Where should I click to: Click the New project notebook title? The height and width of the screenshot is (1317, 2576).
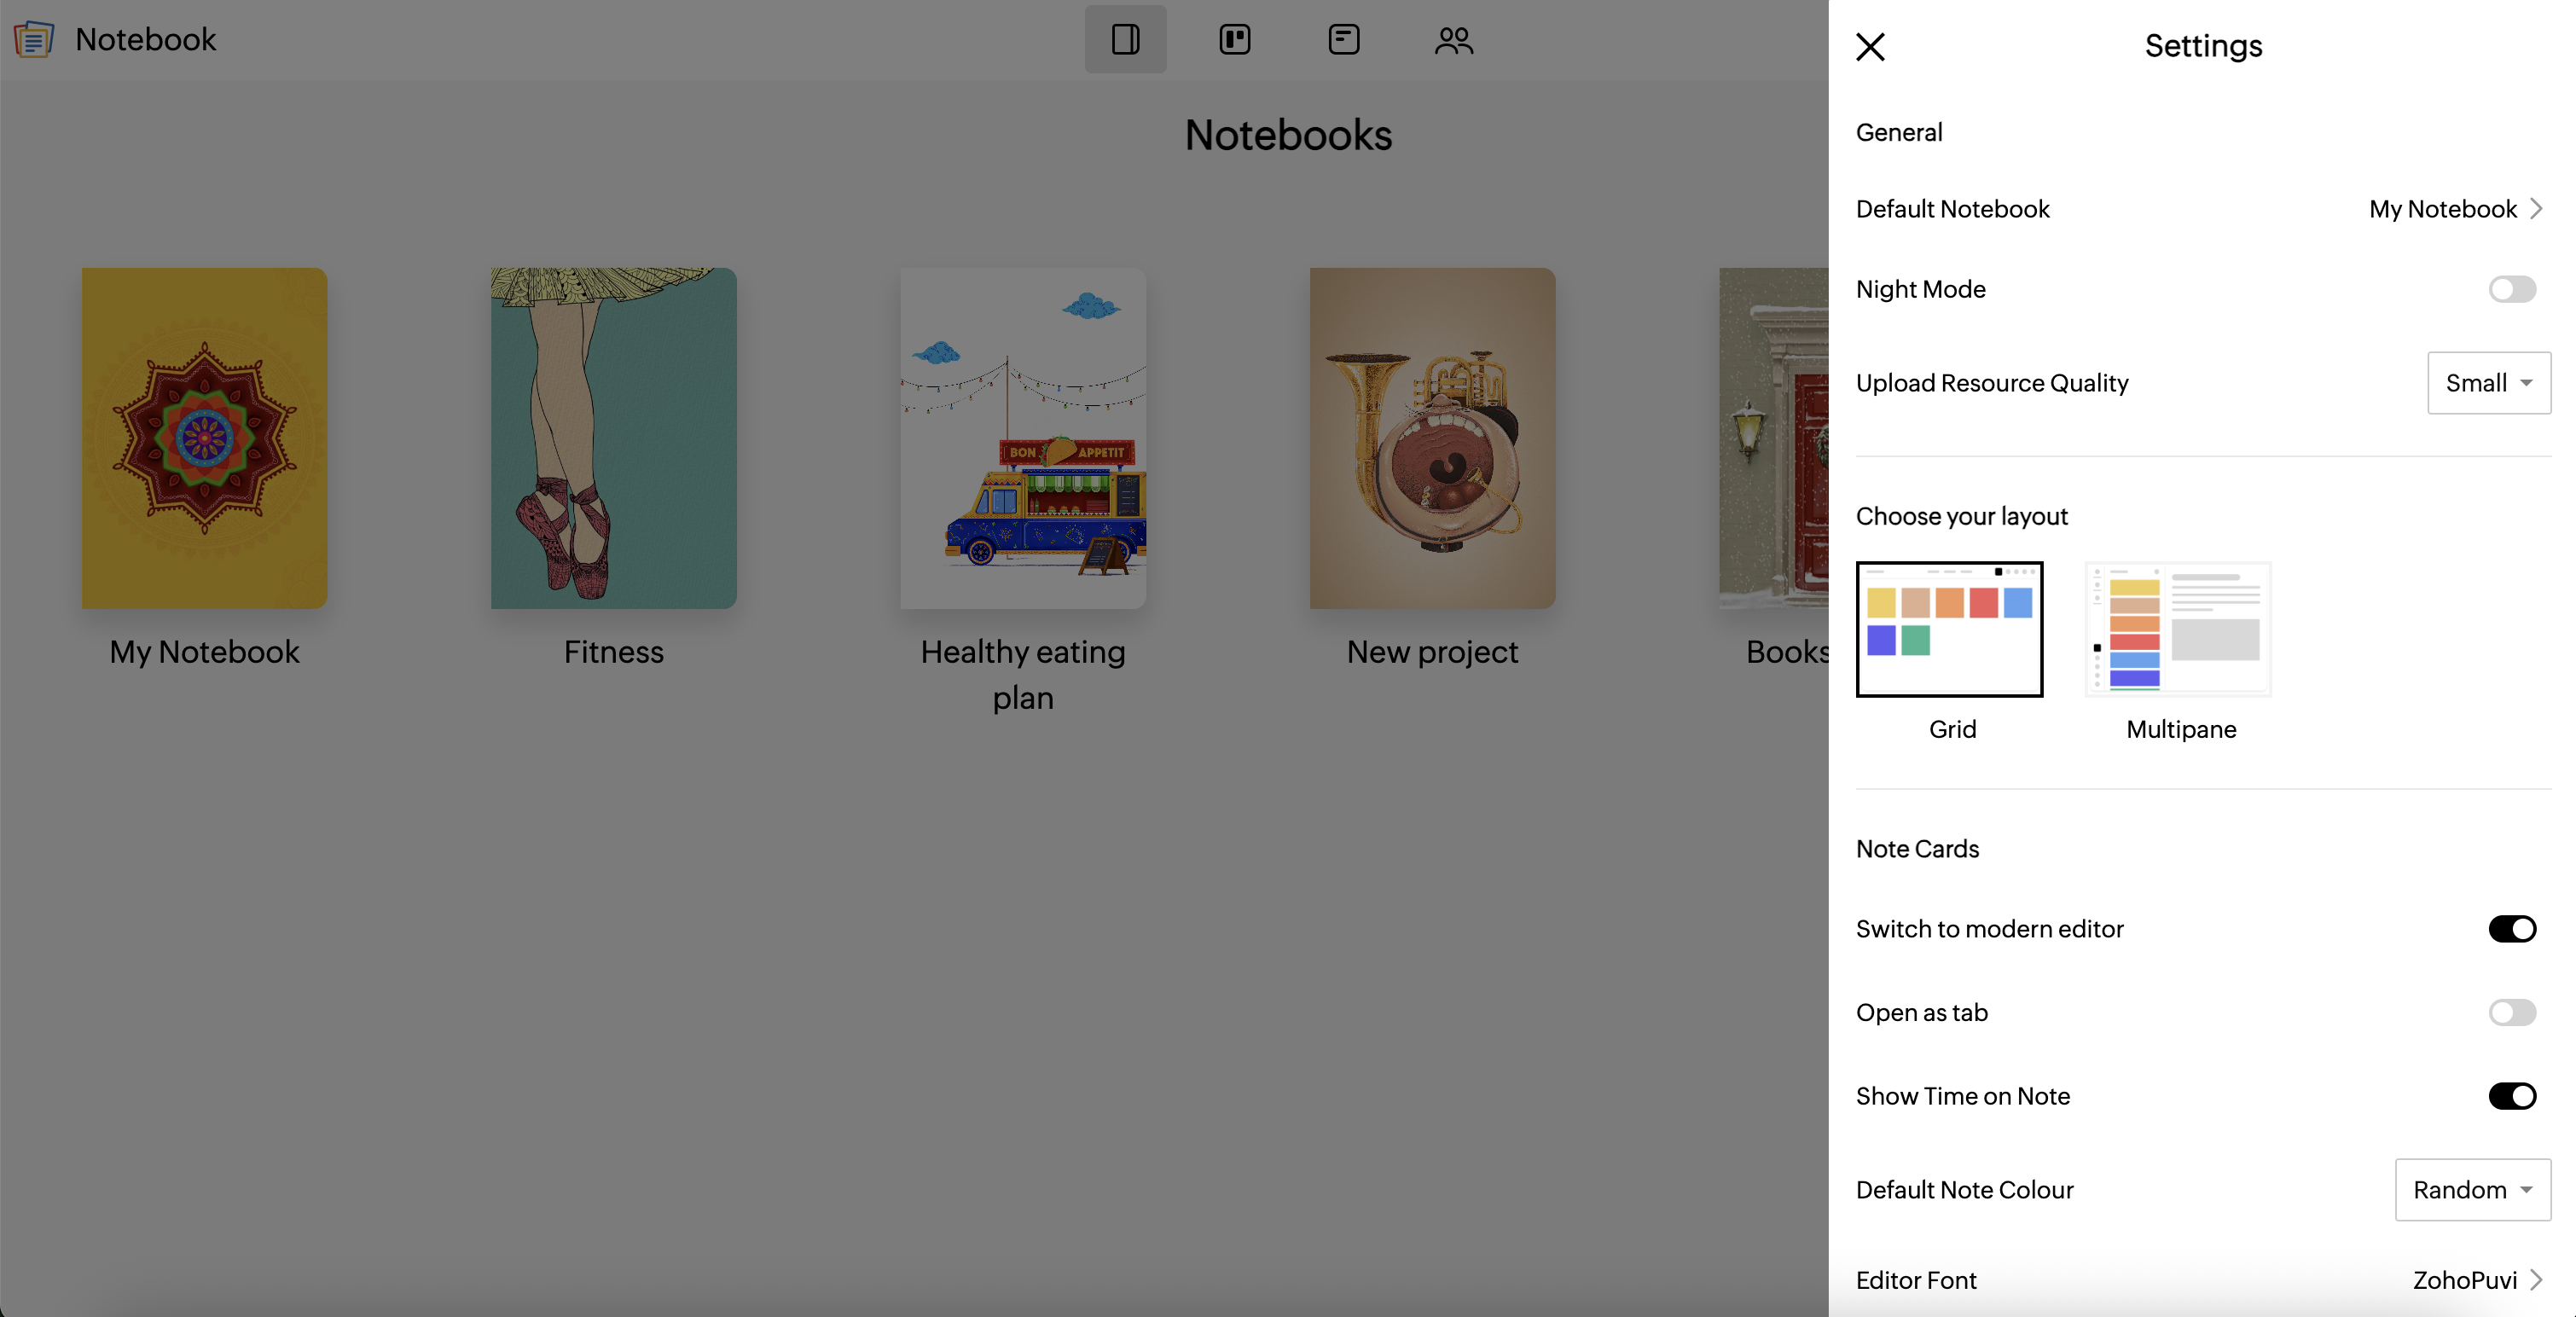tap(1432, 652)
